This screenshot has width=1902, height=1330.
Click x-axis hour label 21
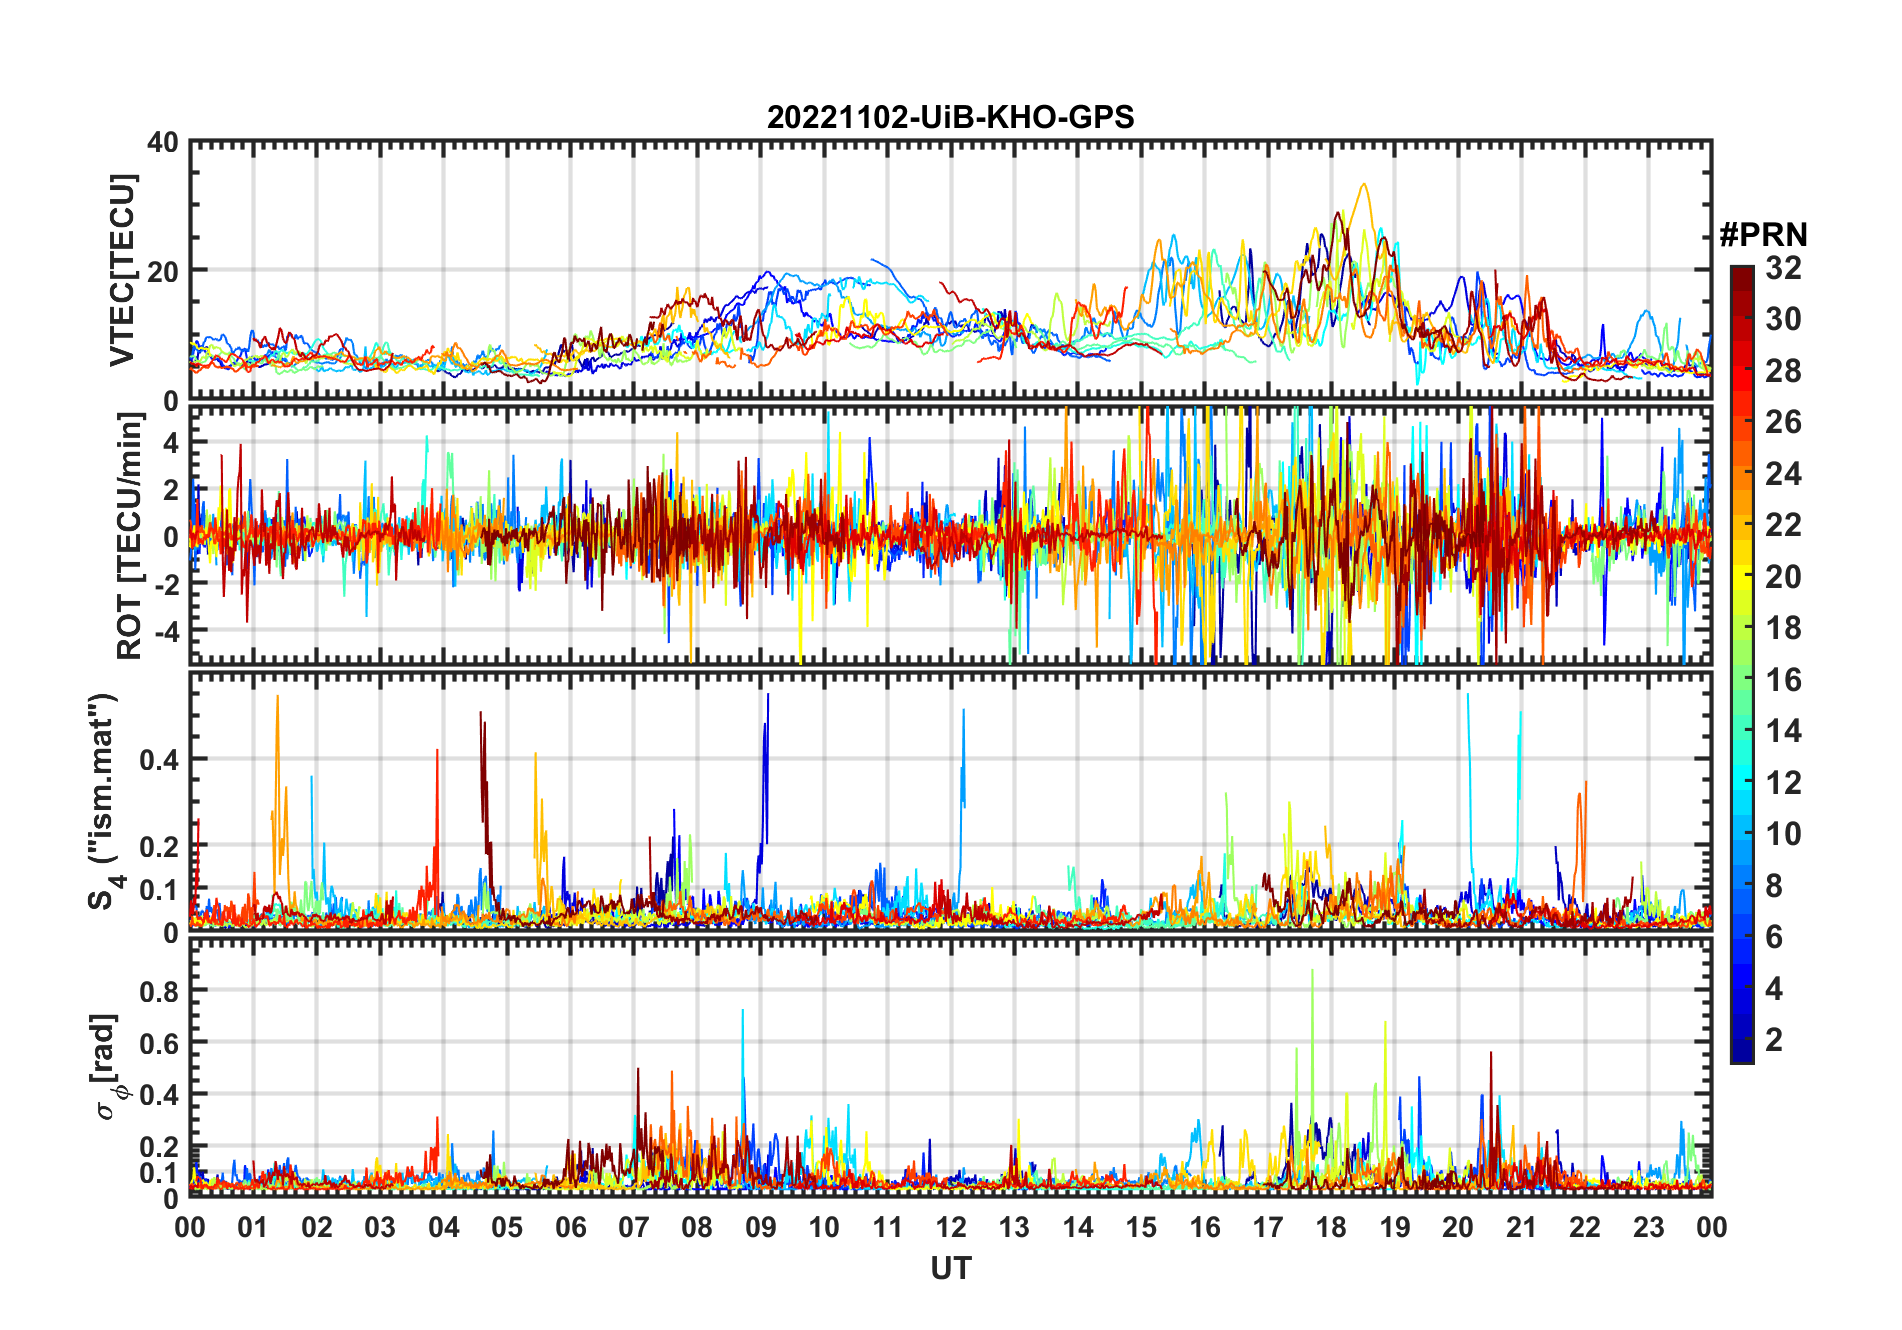pyautogui.click(x=1522, y=1227)
